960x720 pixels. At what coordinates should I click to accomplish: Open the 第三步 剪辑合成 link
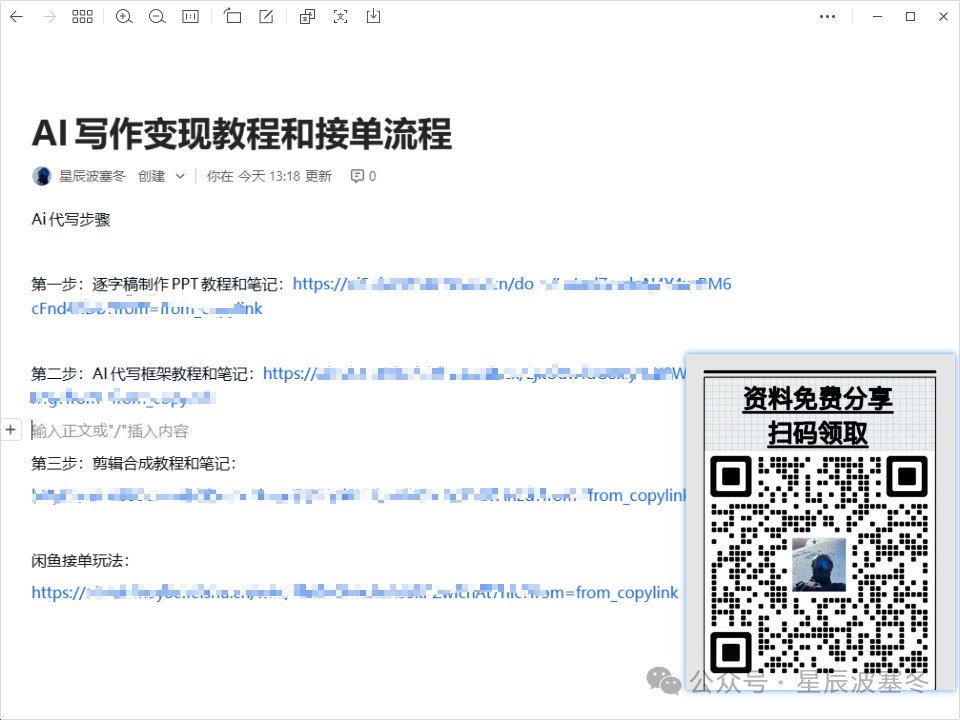(x=358, y=495)
